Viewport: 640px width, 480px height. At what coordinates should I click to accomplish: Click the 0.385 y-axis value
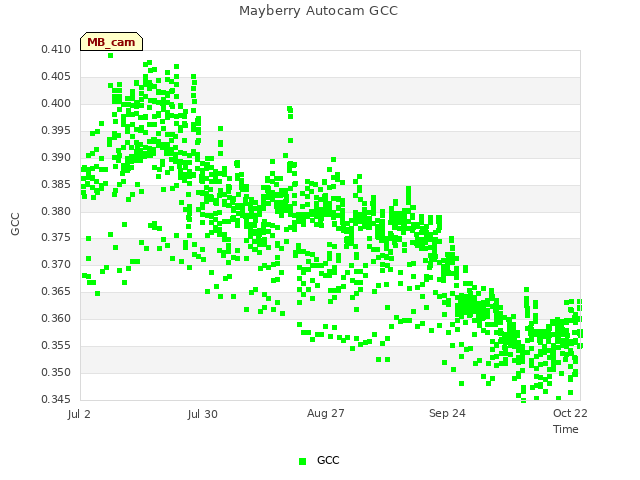click(56, 184)
